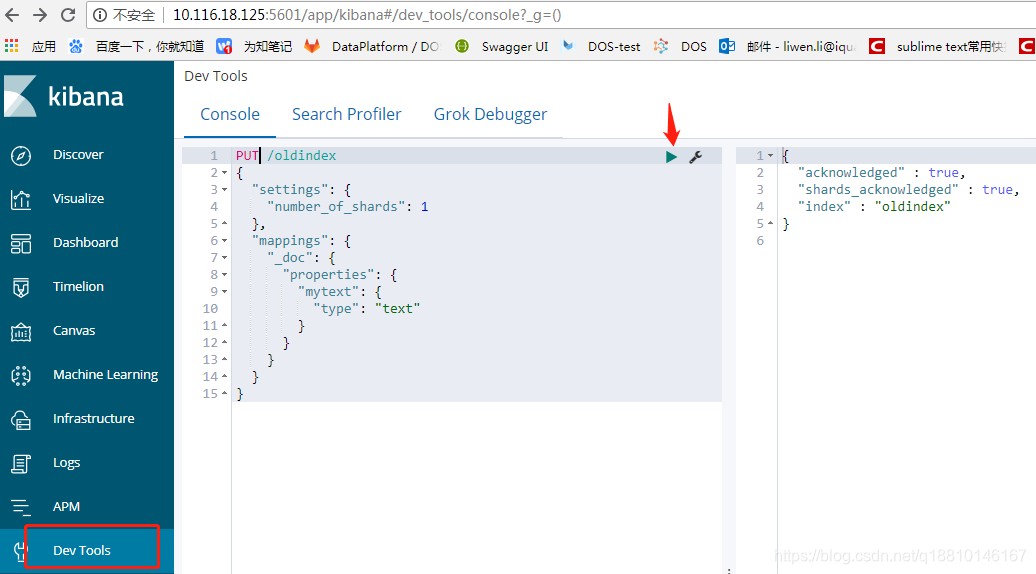
Task: Click the Visualize chart icon
Action: (20, 199)
